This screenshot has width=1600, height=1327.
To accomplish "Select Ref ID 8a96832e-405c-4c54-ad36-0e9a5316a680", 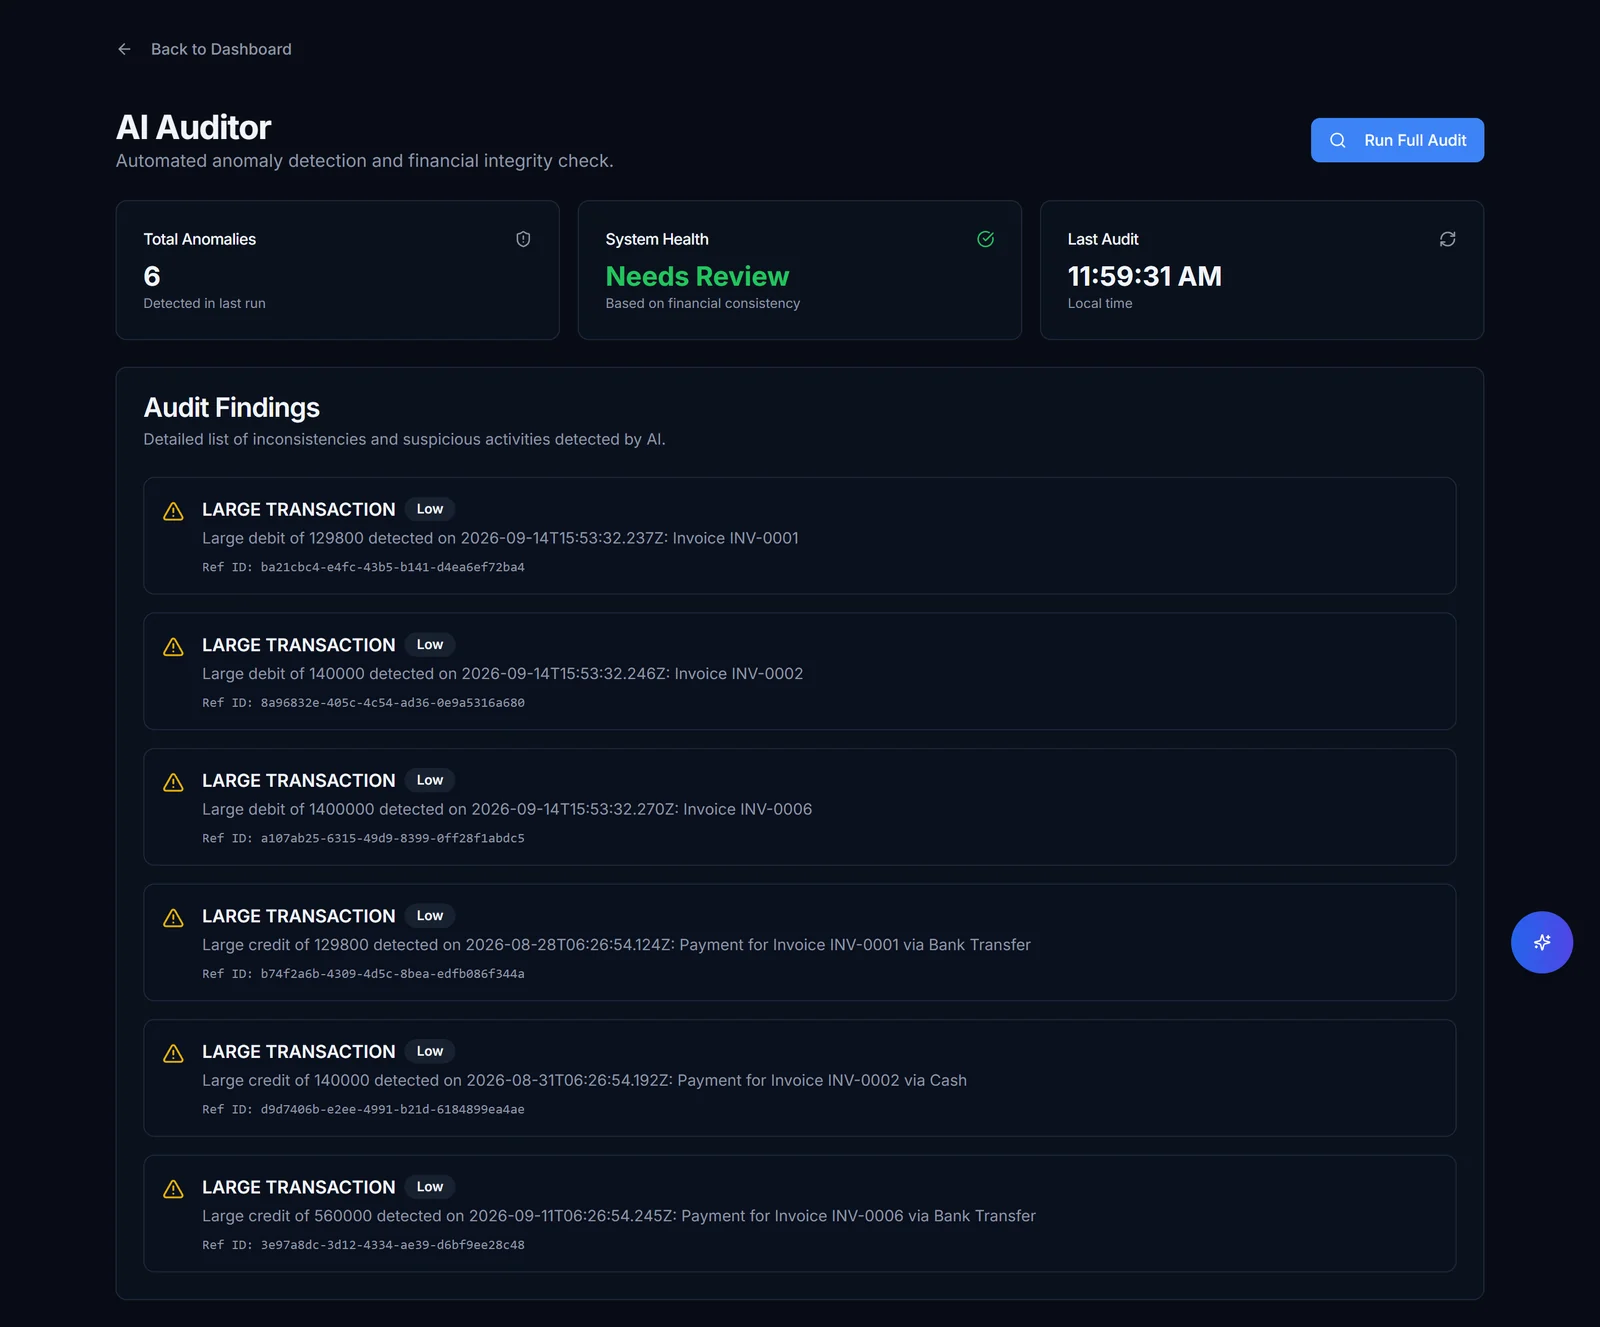I will (x=363, y=703).
